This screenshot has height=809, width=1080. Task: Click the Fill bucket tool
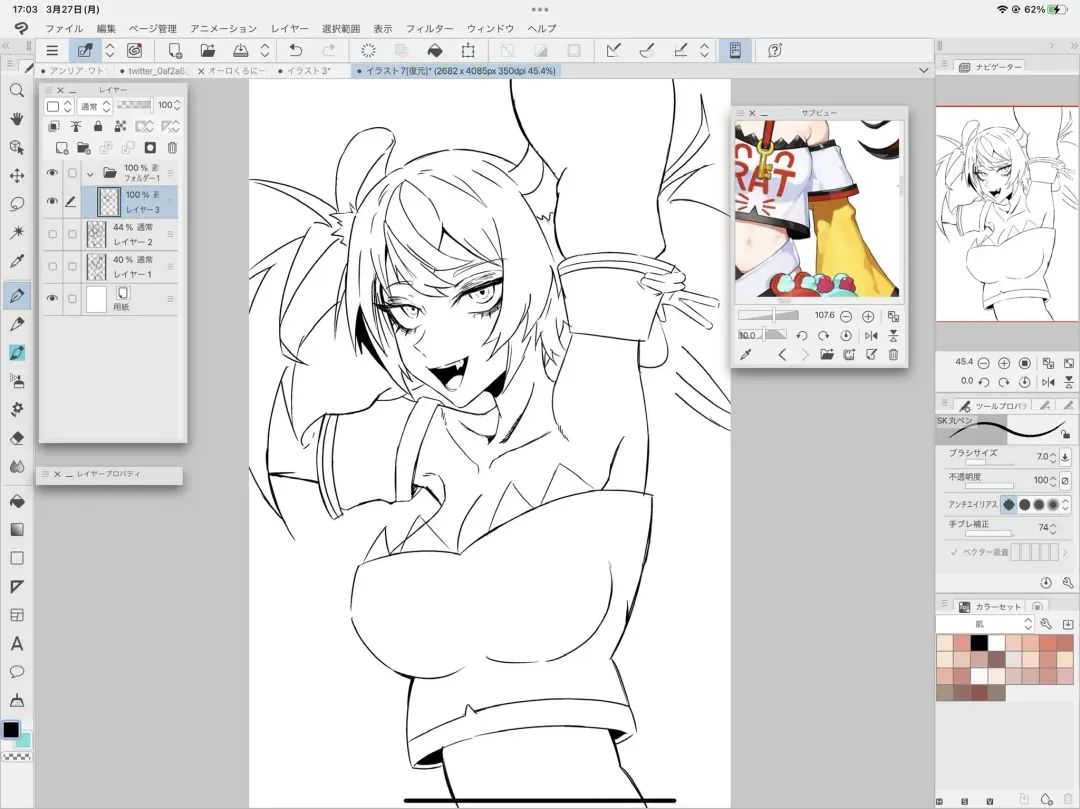[x=16, y=501]
